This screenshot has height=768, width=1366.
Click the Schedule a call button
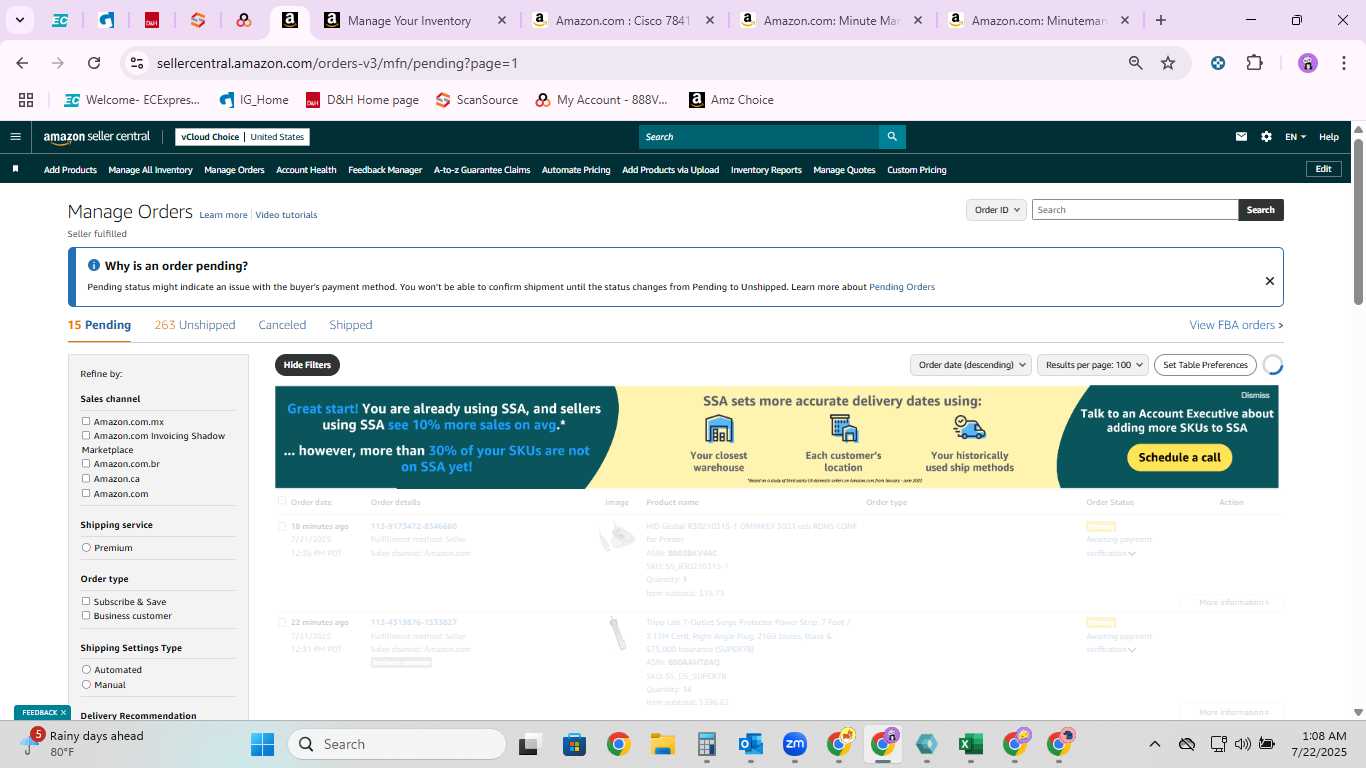click(1180, 457)
